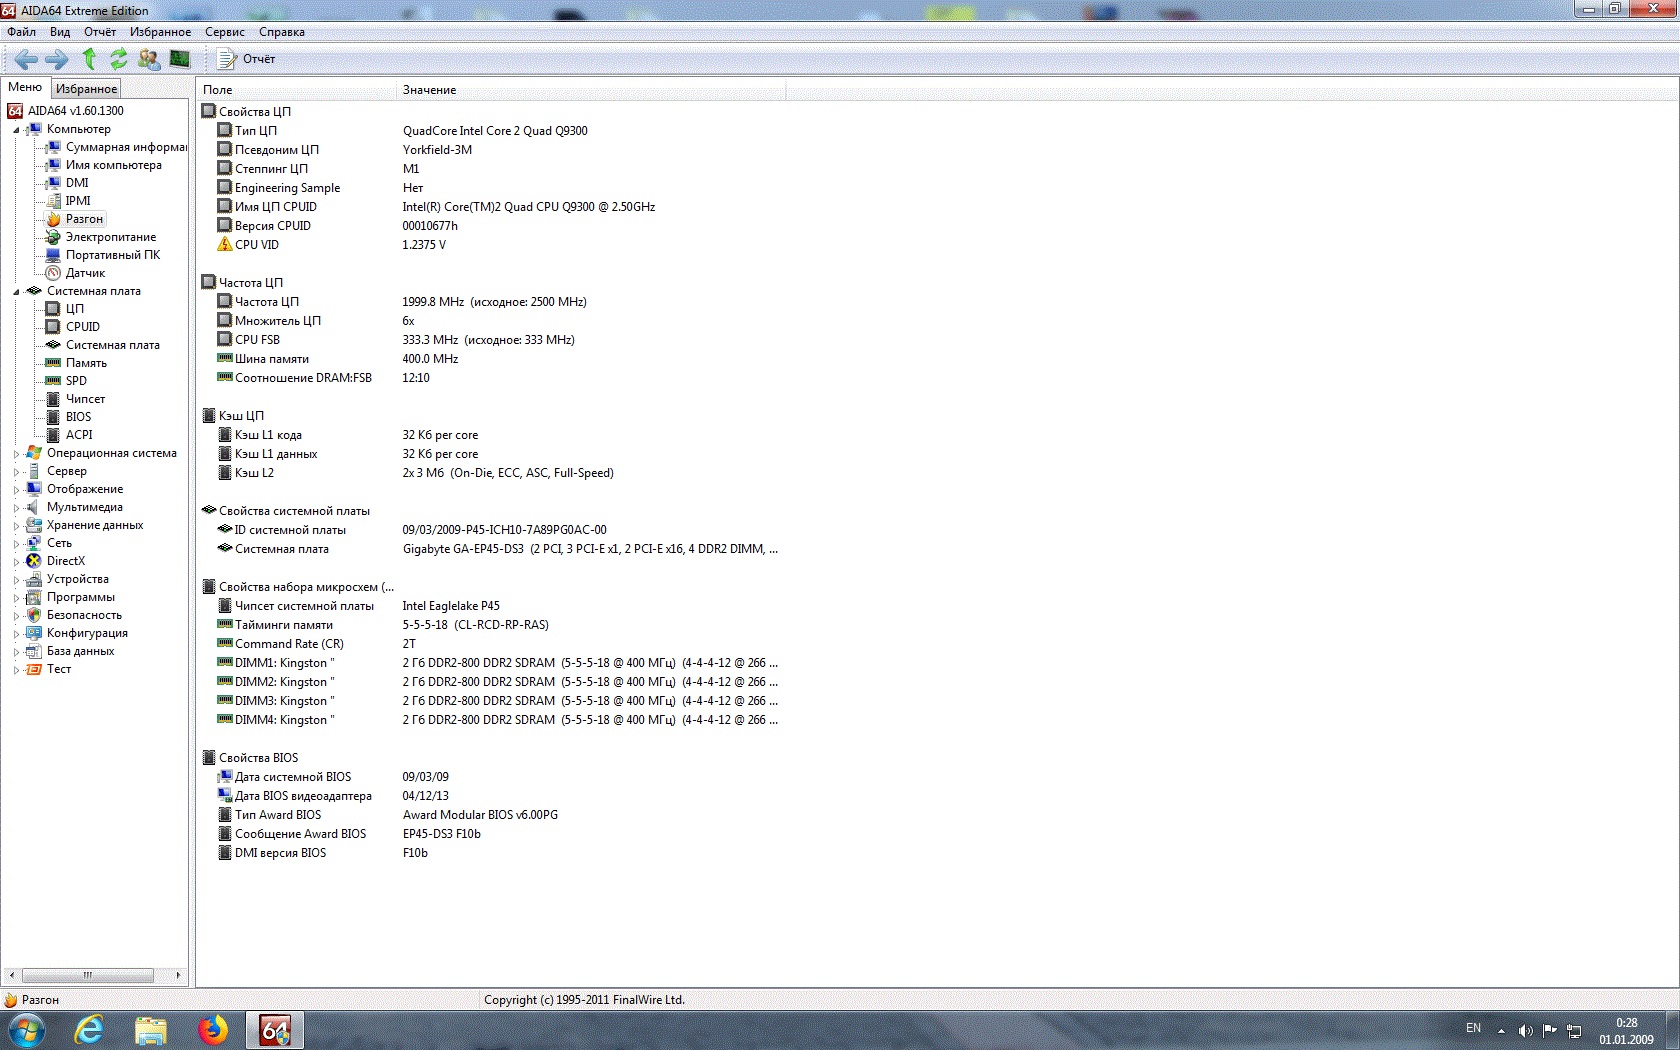This screenshot has width=1680, height=1050.
Task: Open the DMI tree item
Action: 77,183
